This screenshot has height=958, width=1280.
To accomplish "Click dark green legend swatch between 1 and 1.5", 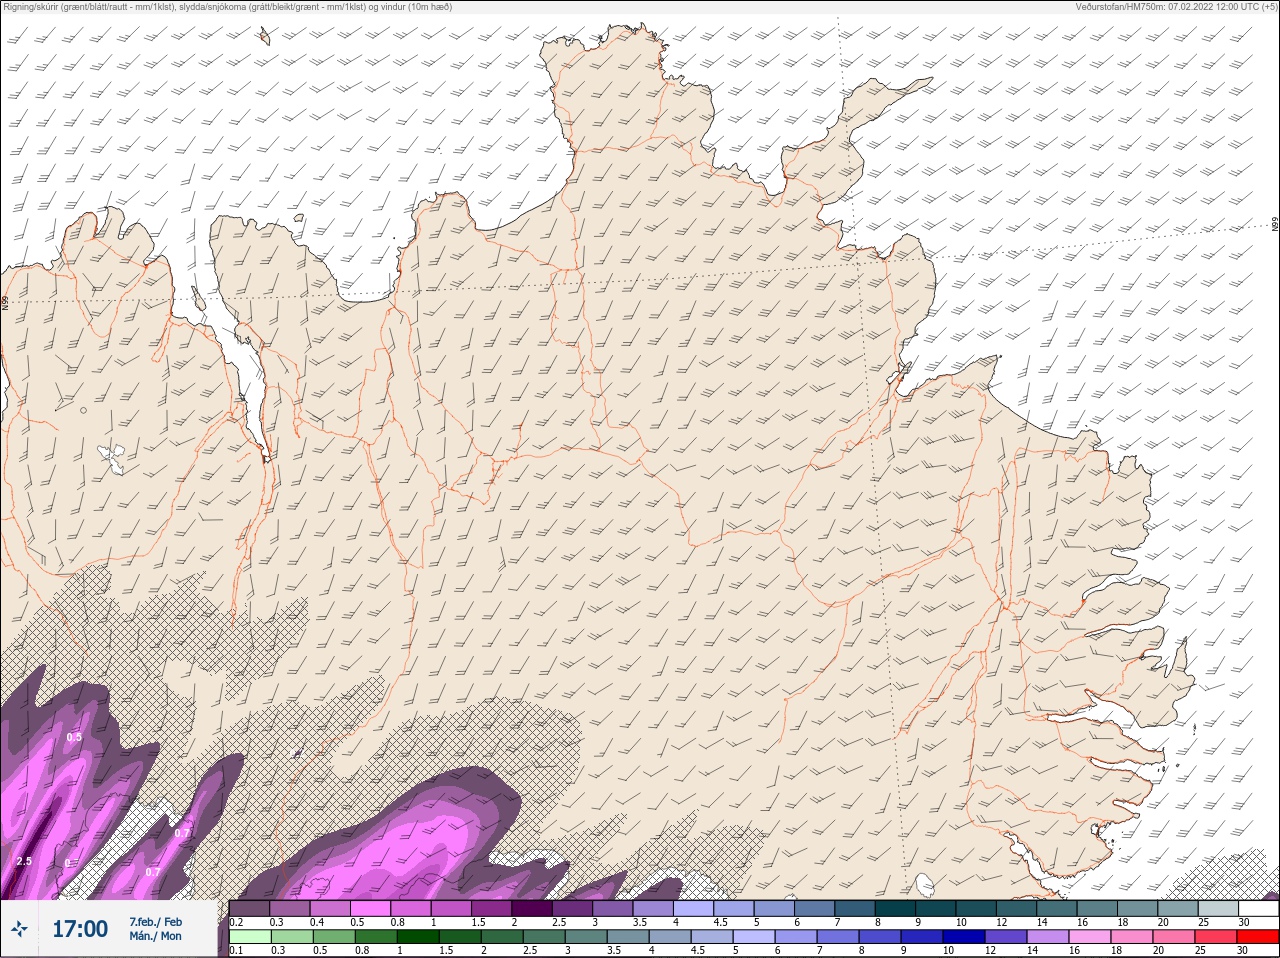I will click(x=418, y=937).
